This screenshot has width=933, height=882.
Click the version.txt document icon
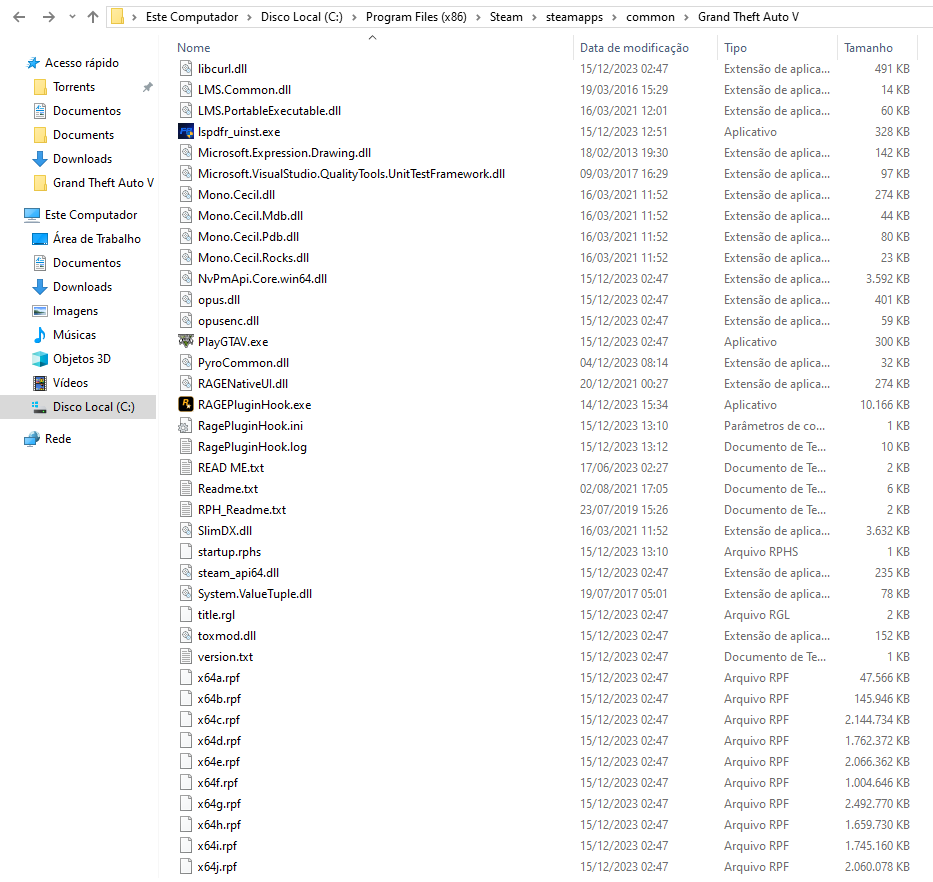click(x=186, y=656)
